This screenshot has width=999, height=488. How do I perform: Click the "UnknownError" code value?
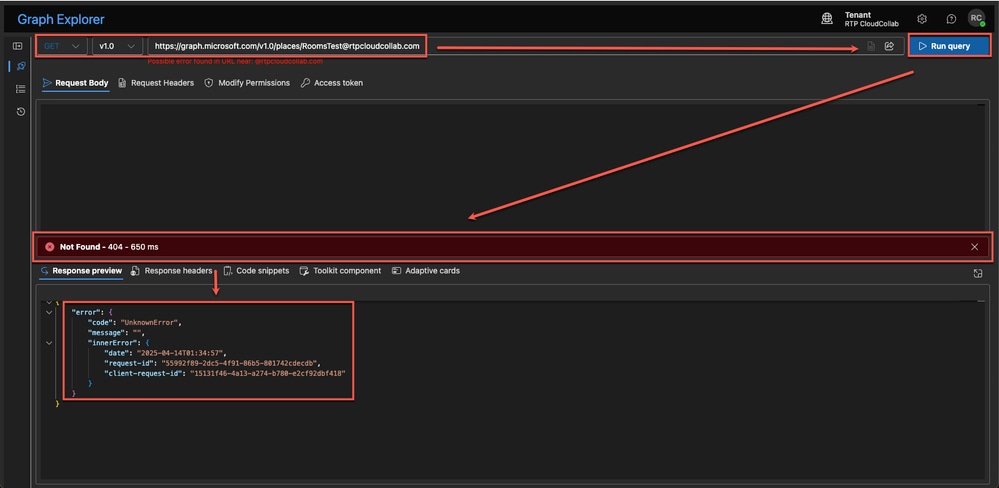pyautogui.click(x=150, y=322)
